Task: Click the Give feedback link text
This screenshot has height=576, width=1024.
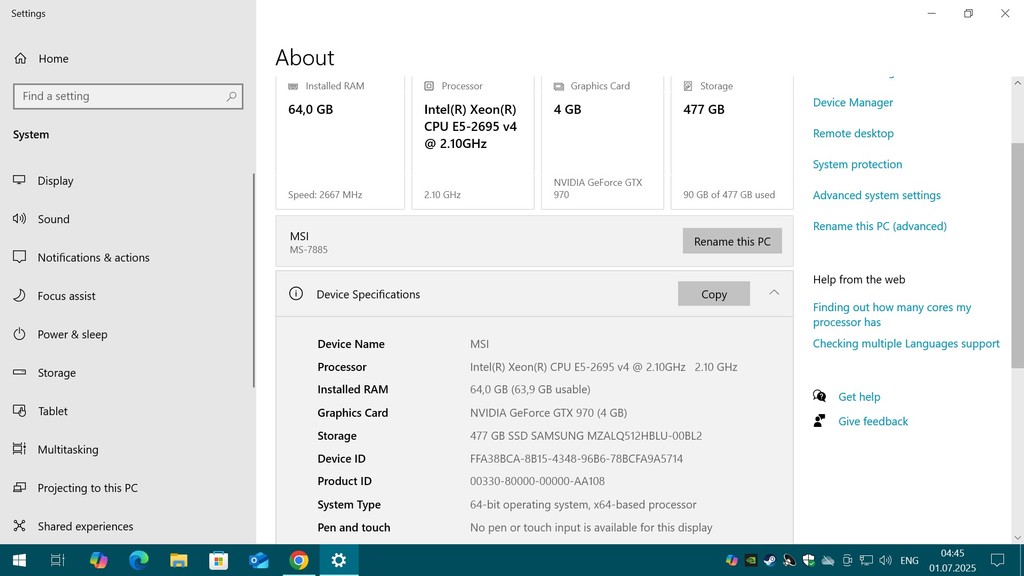Action: pyautogui.click(x=873, y=421)
